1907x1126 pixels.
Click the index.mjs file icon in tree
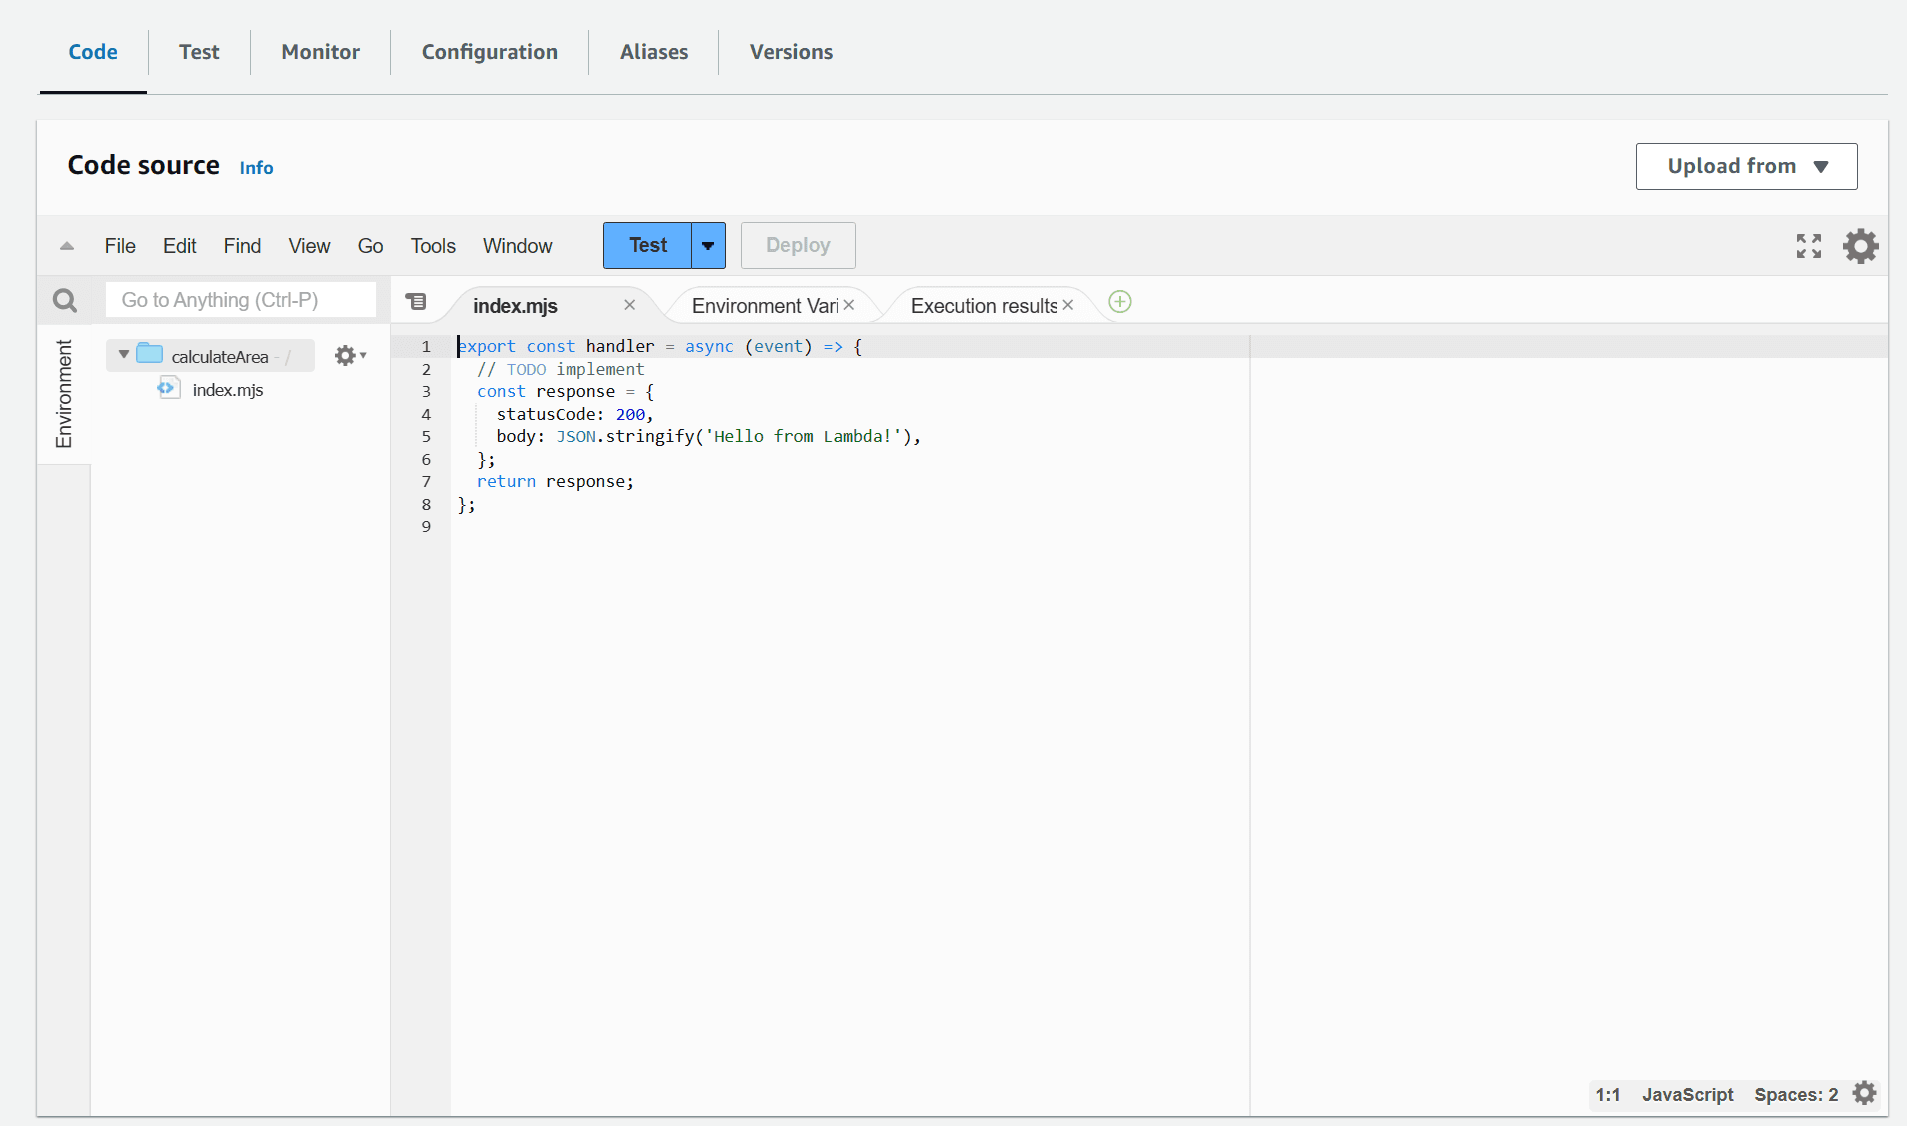click(x=168, y=388)
